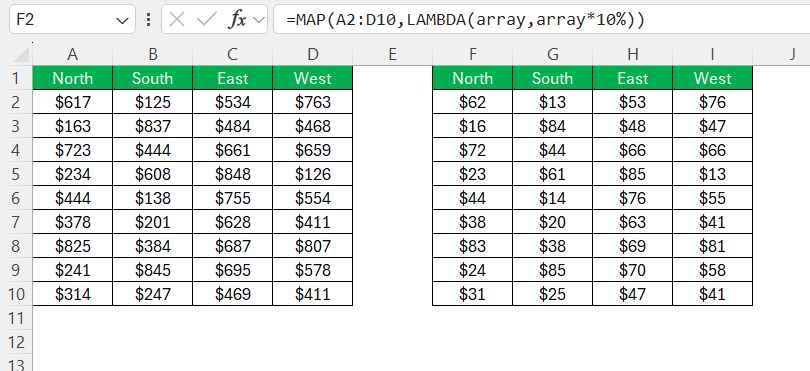Click West header cell in column D
Viewport: 810px width, 371px height.
tap(313, 78)
